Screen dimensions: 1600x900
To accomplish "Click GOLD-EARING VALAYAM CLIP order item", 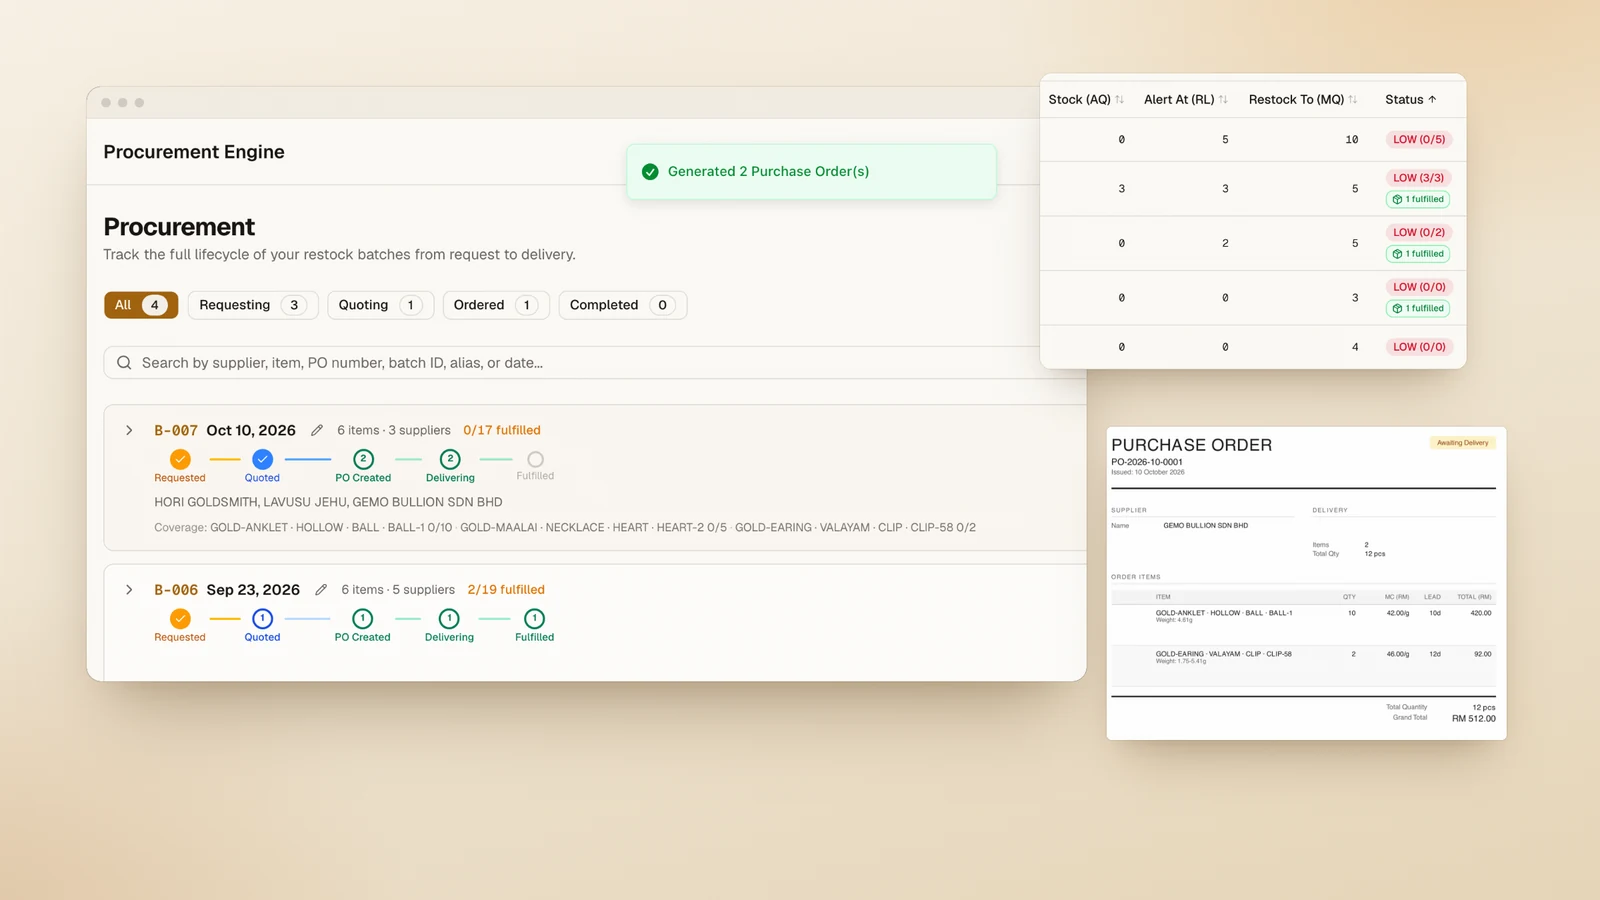I will point(1223,654).
